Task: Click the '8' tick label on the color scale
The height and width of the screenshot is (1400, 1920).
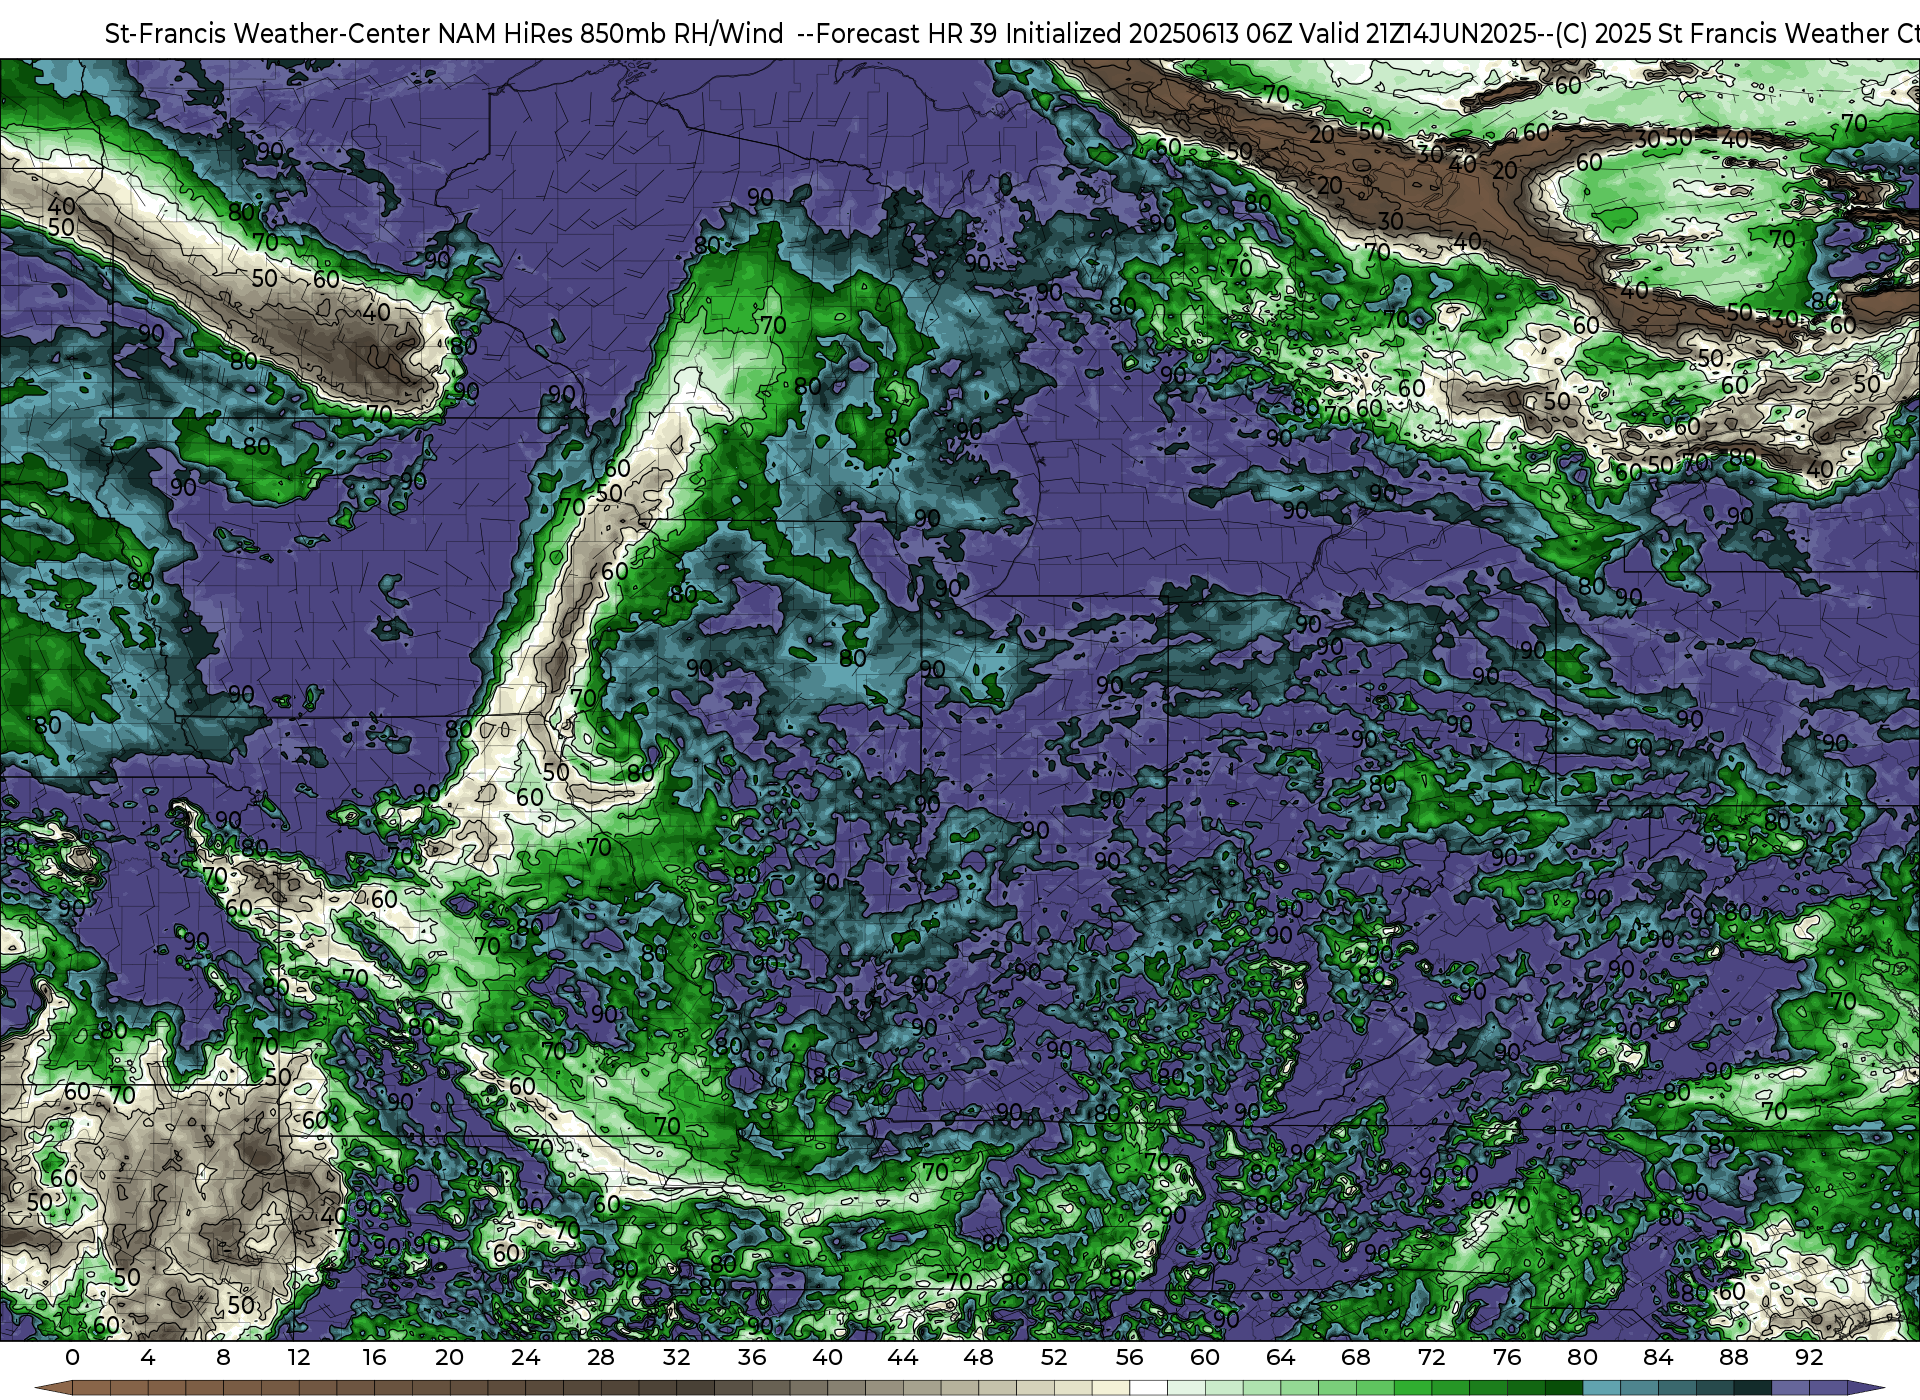Action: tap(223, 1357)
